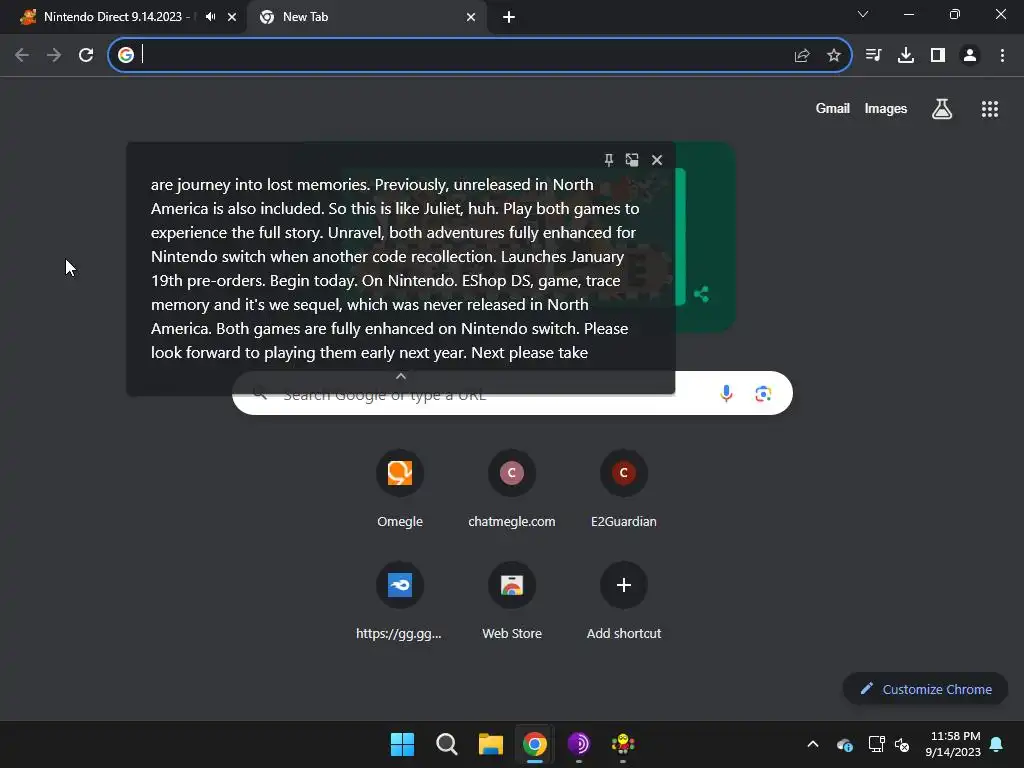Open the tab search chevron

click(x=863, y=14)
